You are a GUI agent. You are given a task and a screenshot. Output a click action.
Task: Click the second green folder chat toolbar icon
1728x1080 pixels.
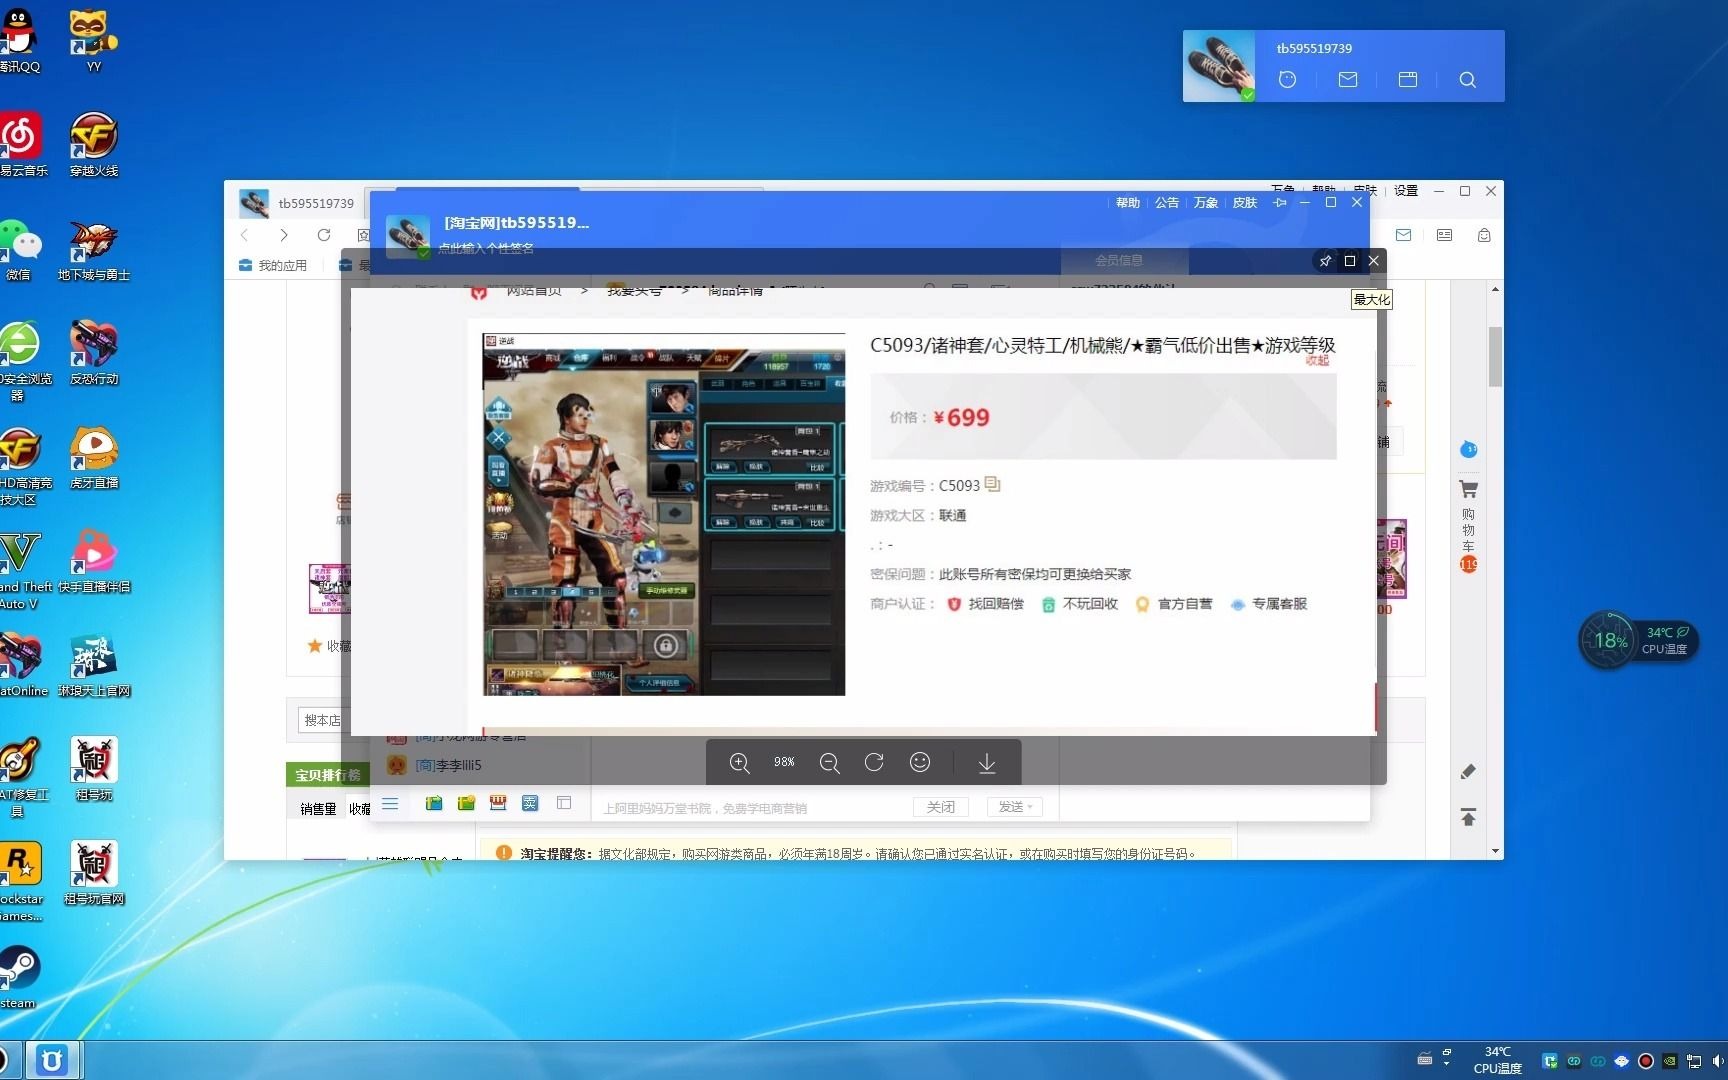click(x=466, y=803)
